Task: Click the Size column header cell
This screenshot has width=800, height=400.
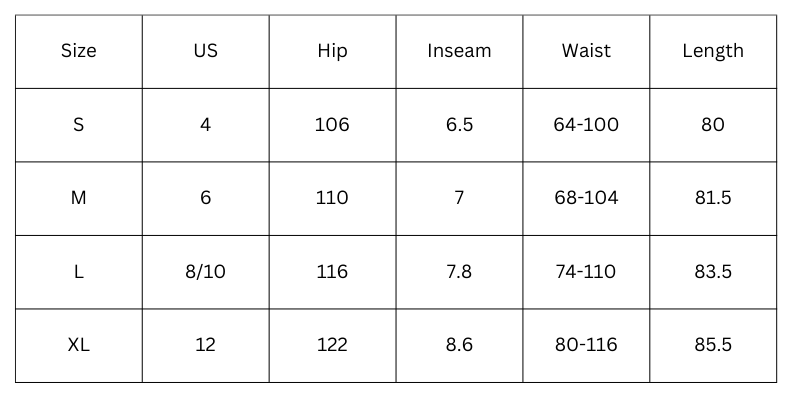Action: (79, 51)
